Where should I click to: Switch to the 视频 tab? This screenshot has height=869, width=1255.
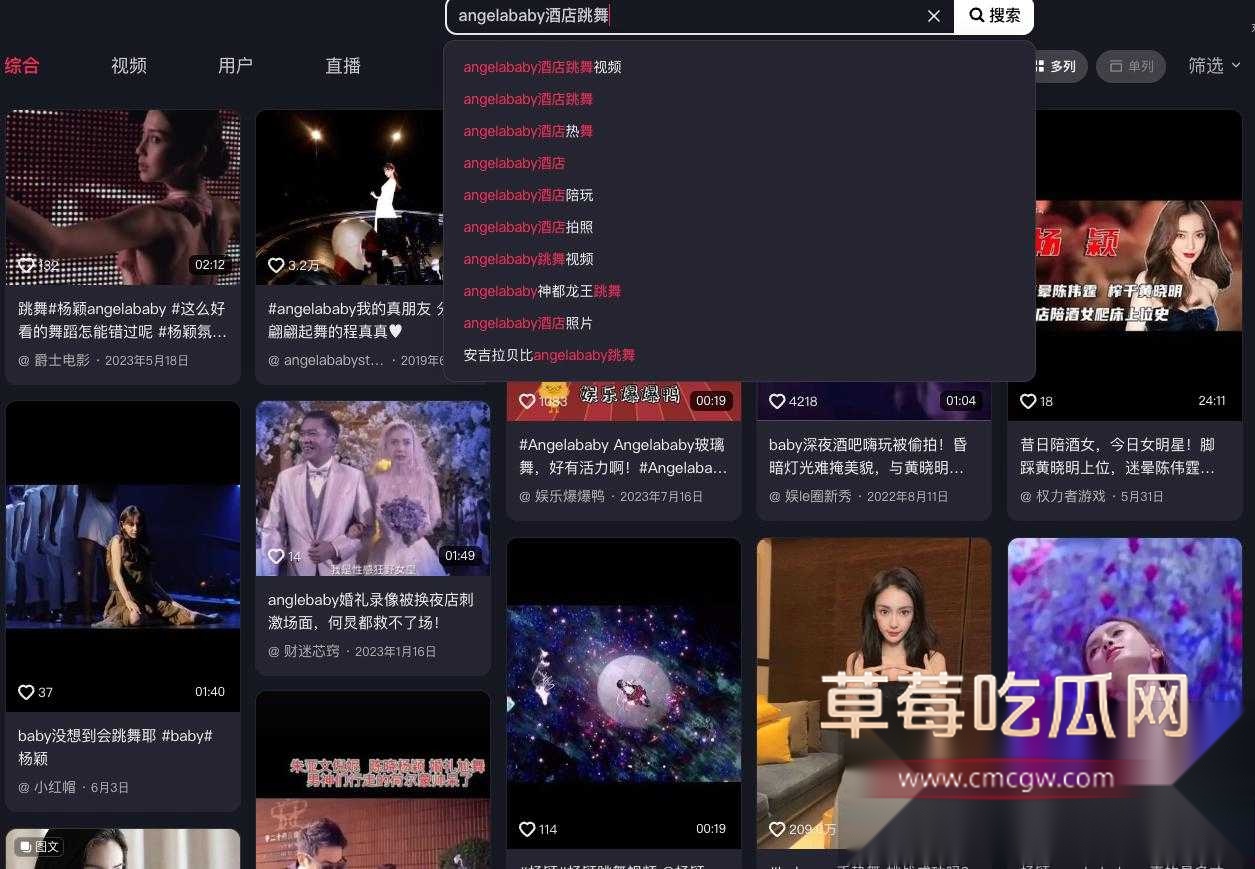click(x=129, y=66)
